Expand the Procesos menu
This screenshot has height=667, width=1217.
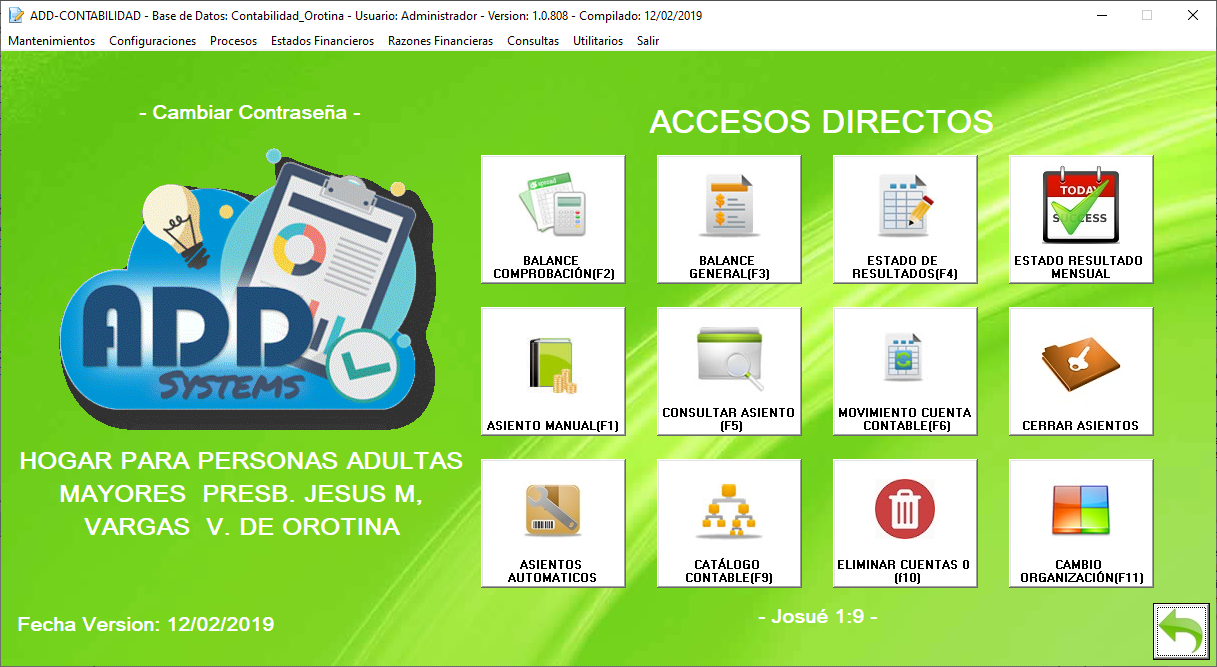click(x=233, y=41)
